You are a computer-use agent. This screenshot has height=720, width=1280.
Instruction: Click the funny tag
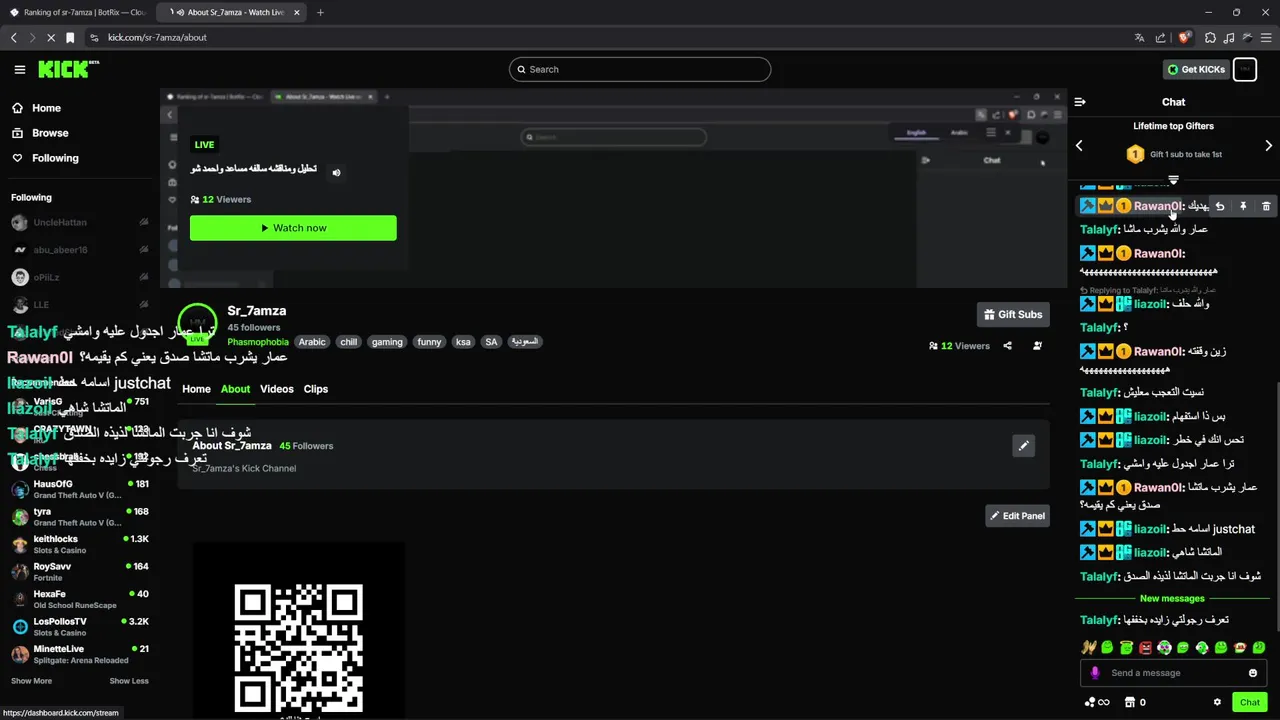coord(429,342)
